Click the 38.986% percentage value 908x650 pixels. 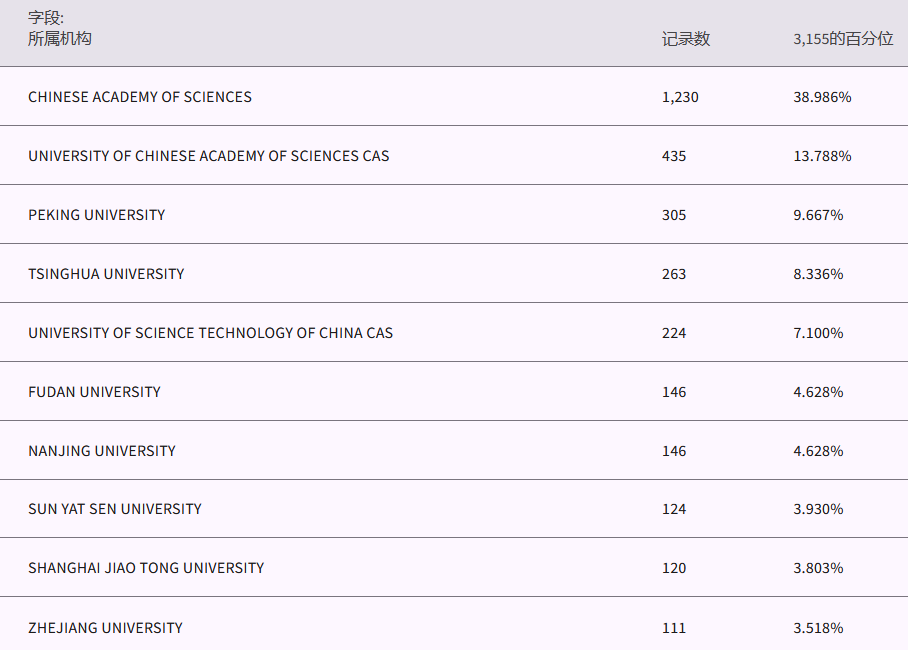click(x=822, y=97)
